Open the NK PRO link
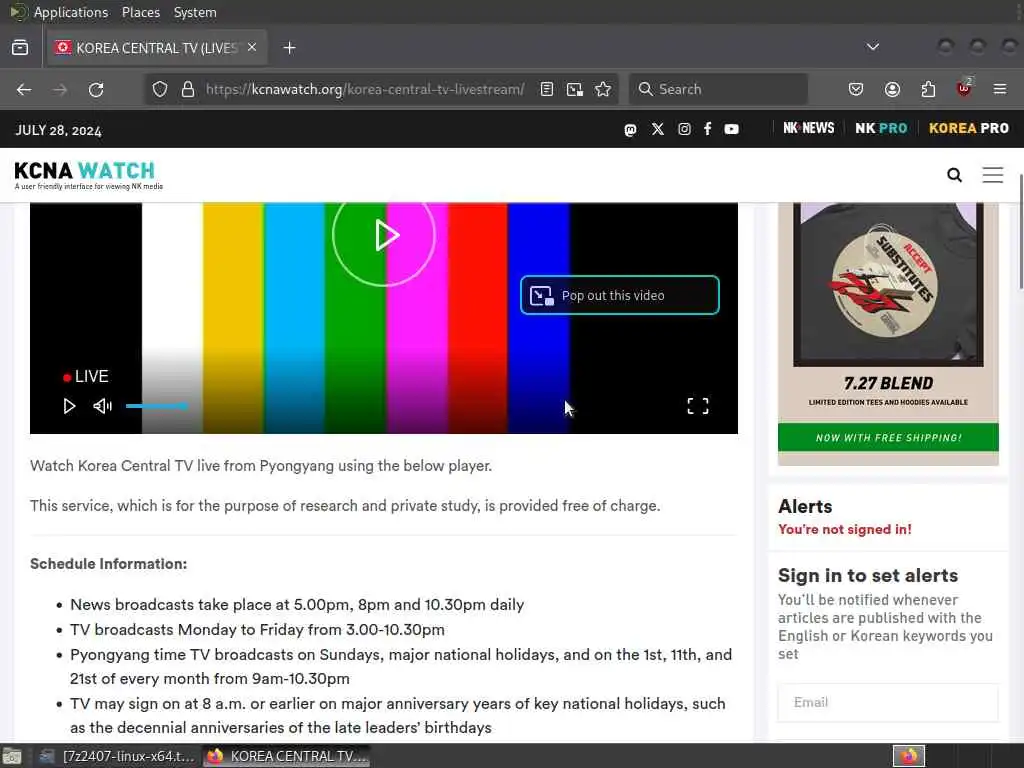This screenshot has width=1024, height=768. pyautogui.click(x=881, y=128)
